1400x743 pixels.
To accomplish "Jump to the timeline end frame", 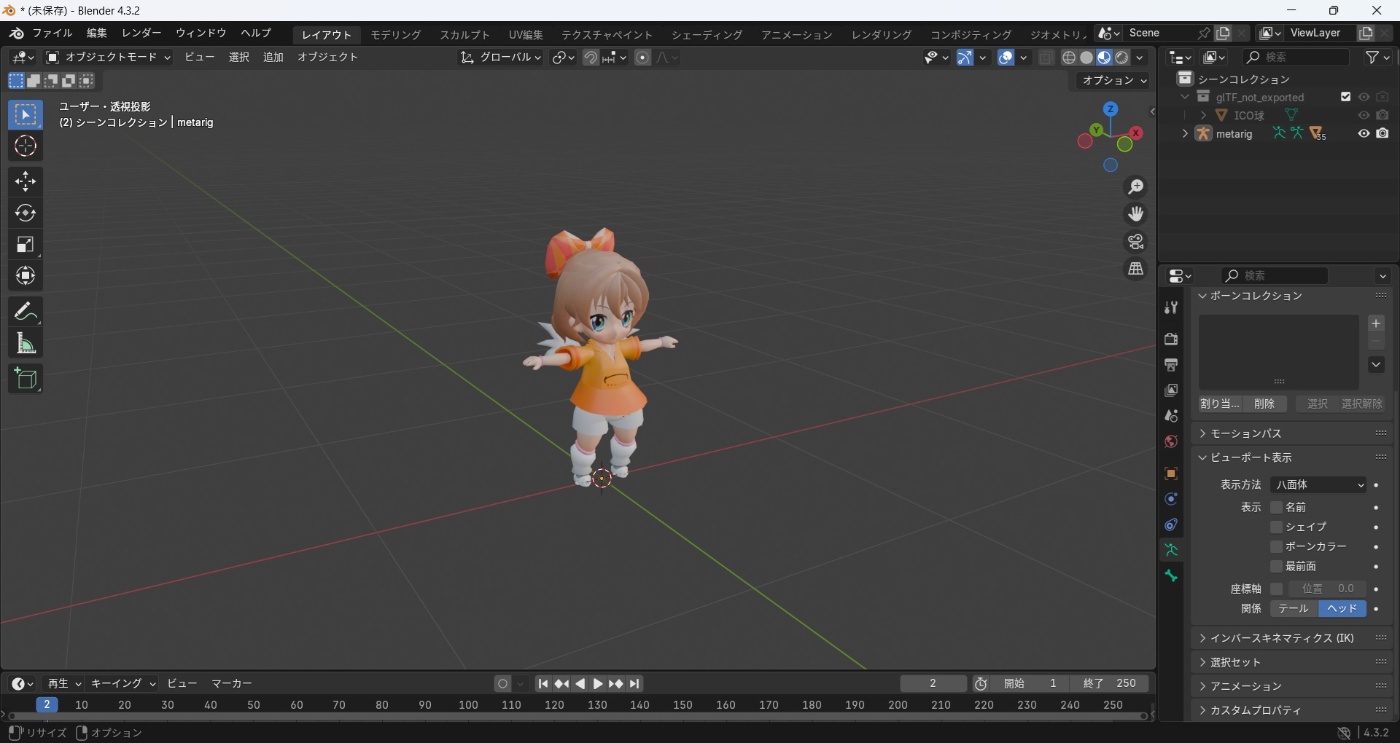I will (634, 684).
